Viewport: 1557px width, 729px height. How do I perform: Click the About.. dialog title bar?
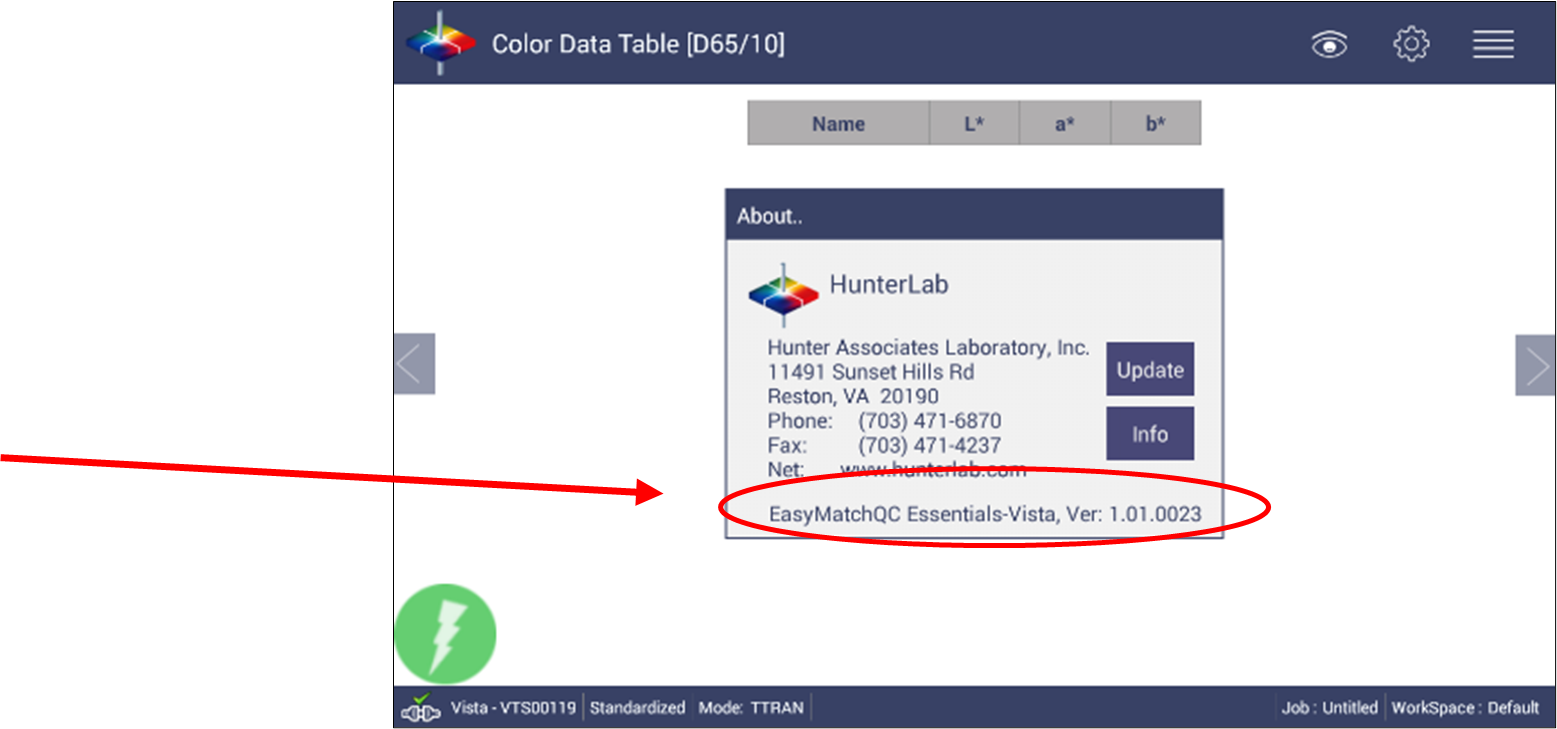coord(974,215)
